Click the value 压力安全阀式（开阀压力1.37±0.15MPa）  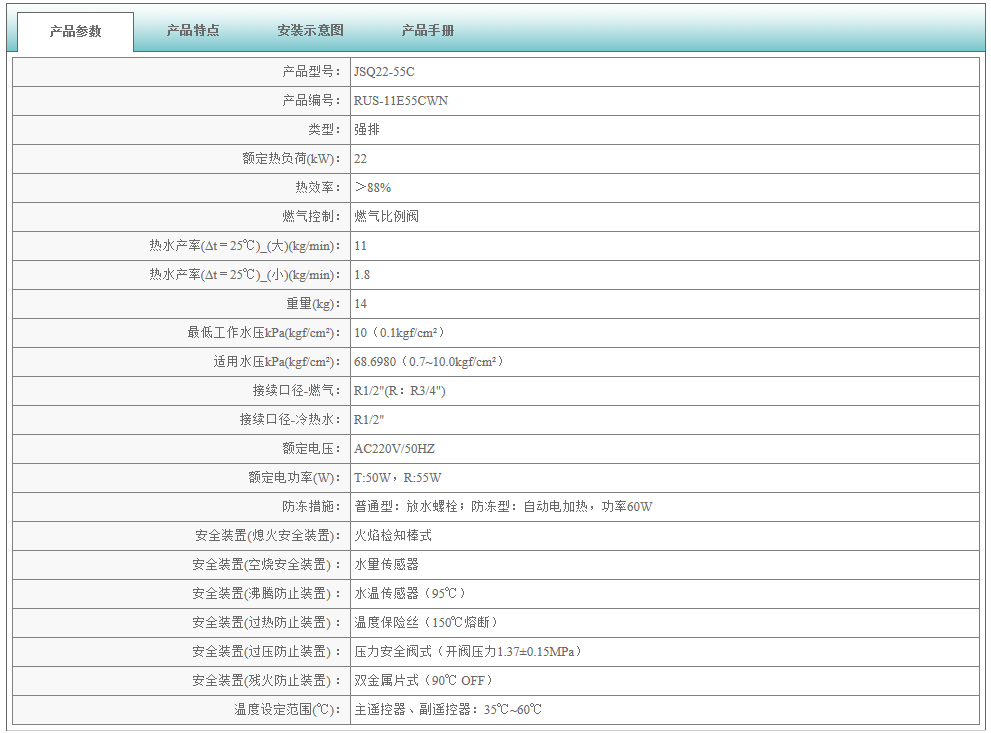468,651
